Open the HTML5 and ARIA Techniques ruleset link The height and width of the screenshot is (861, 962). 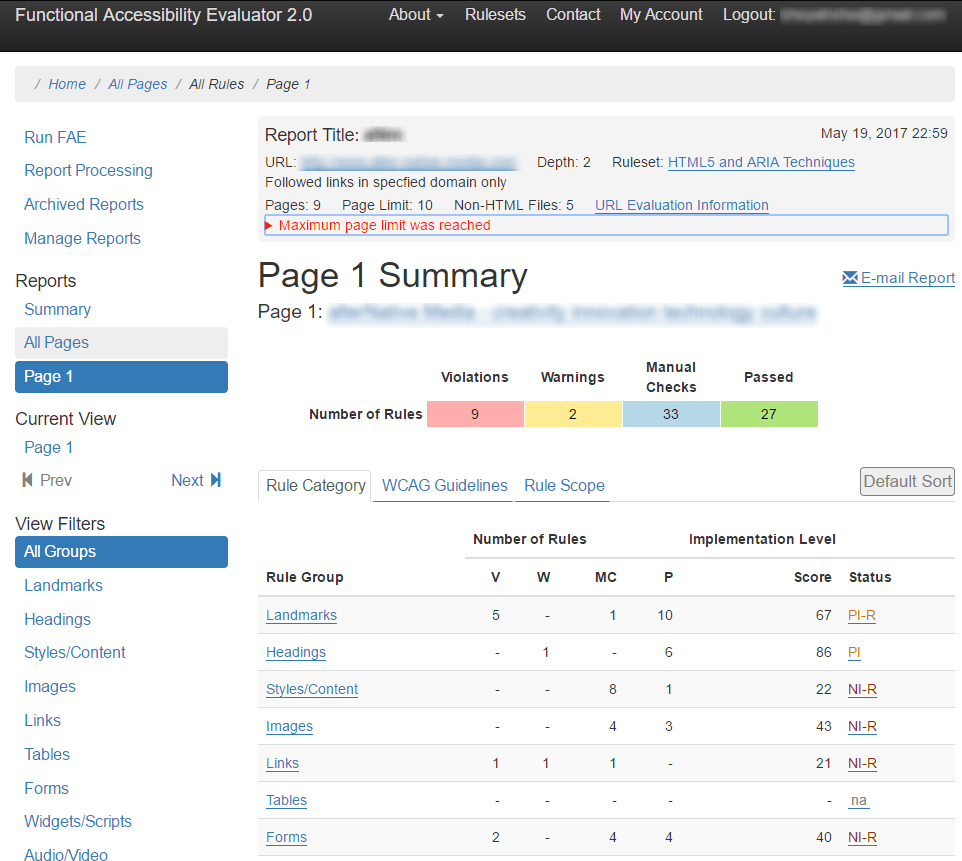[x=761, y=162]
